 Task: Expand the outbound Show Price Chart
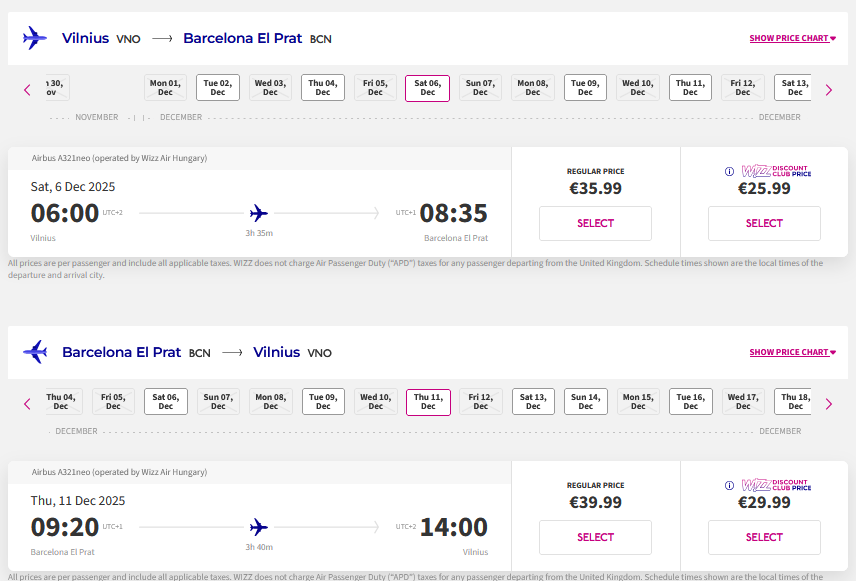tap(792, 39)
